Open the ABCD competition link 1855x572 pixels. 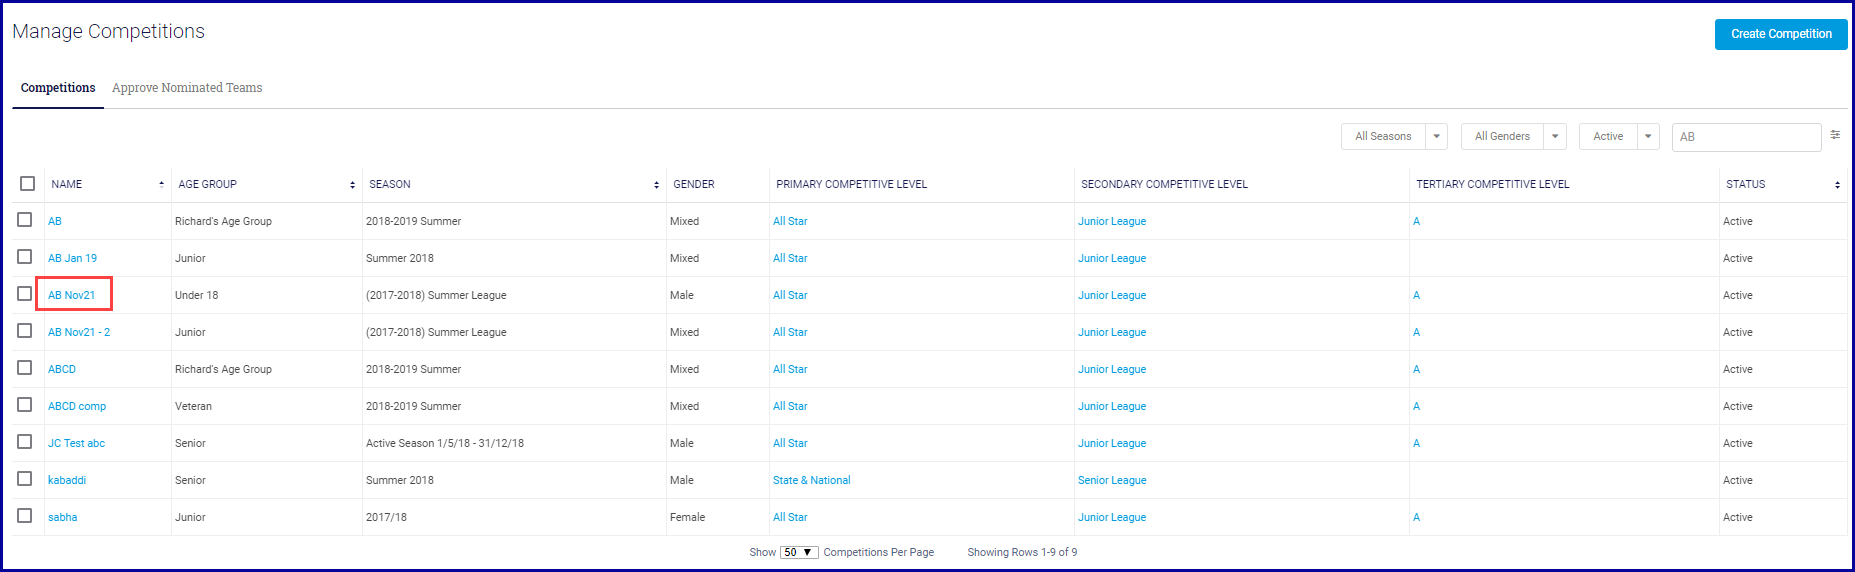click(62, 369)
